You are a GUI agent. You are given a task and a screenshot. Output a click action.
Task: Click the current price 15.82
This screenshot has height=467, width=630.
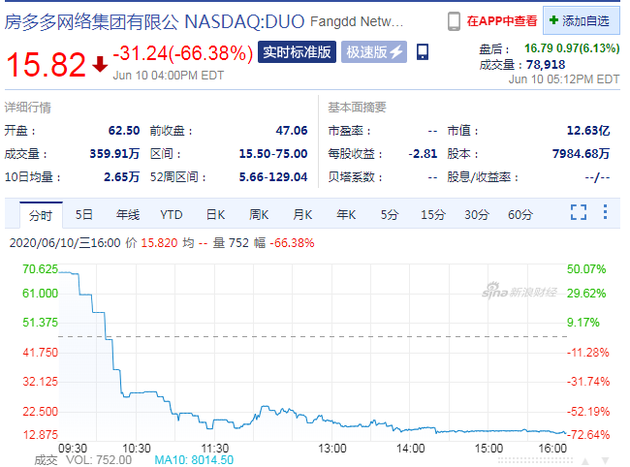46,64
